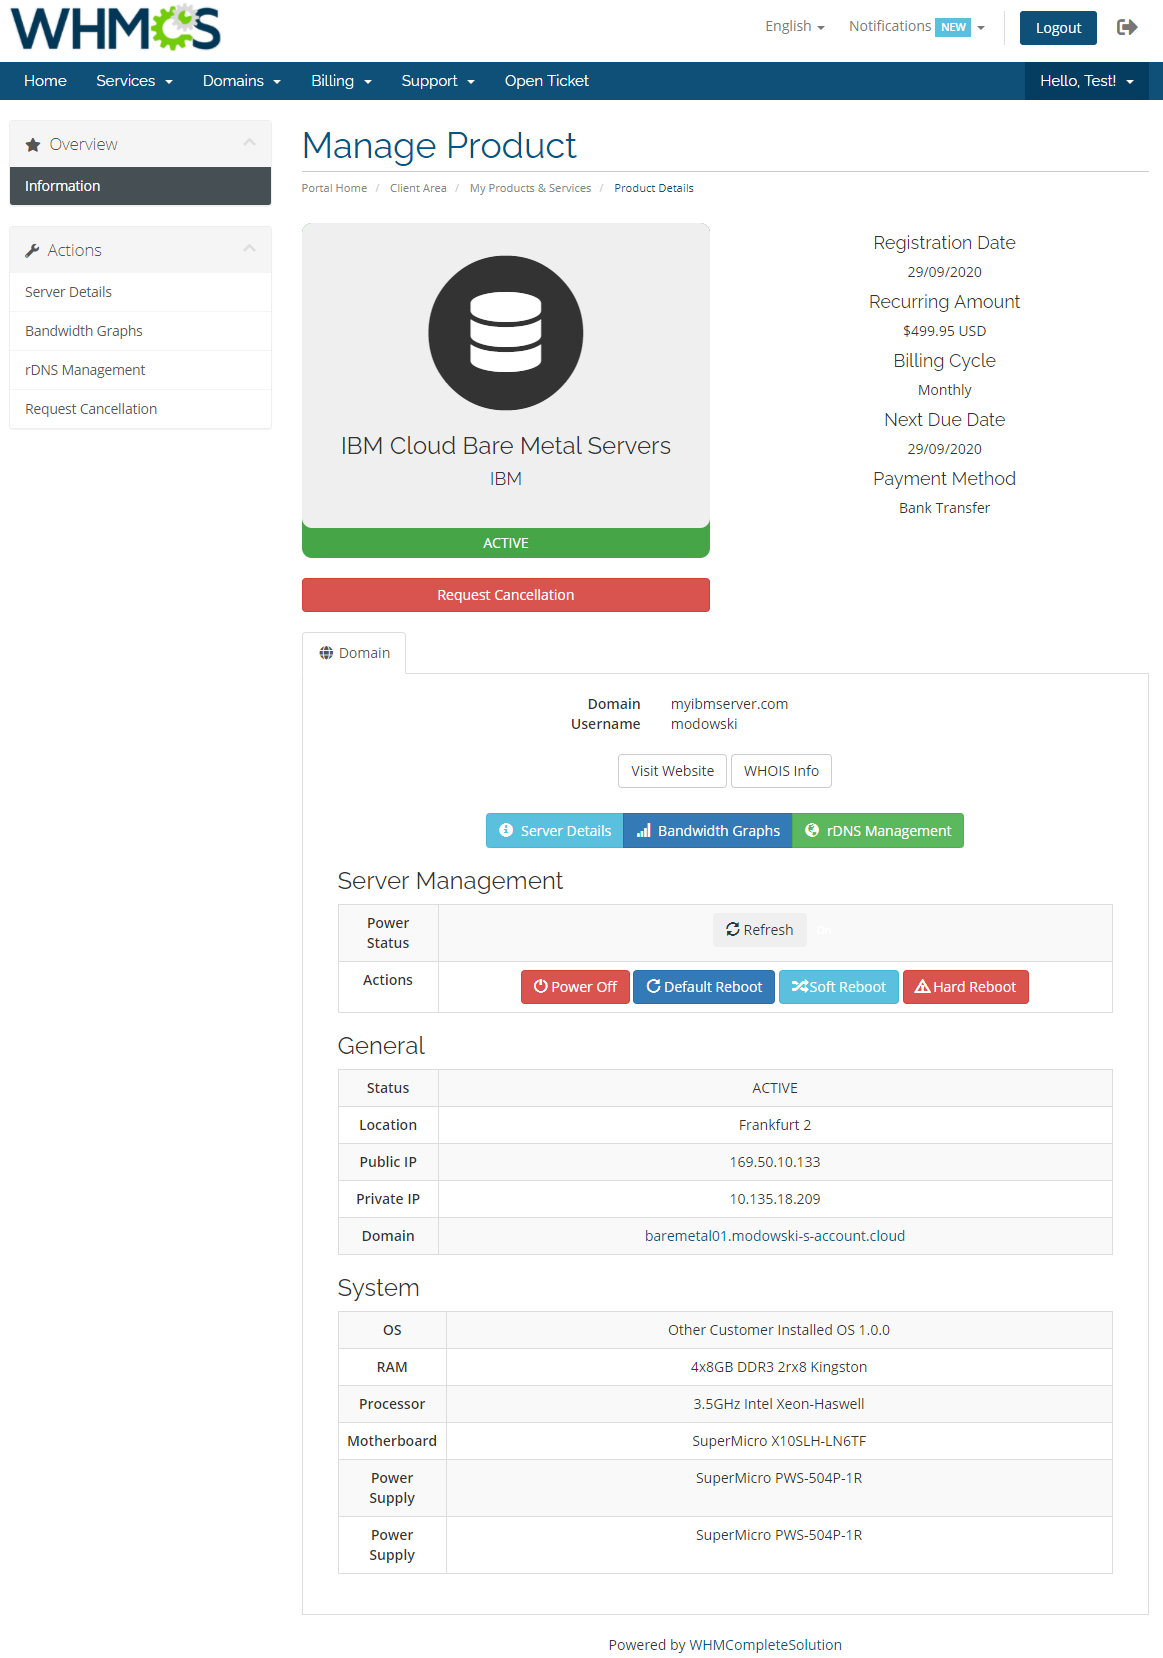Select Information in Overview sidebar

[x=140, y=186]
